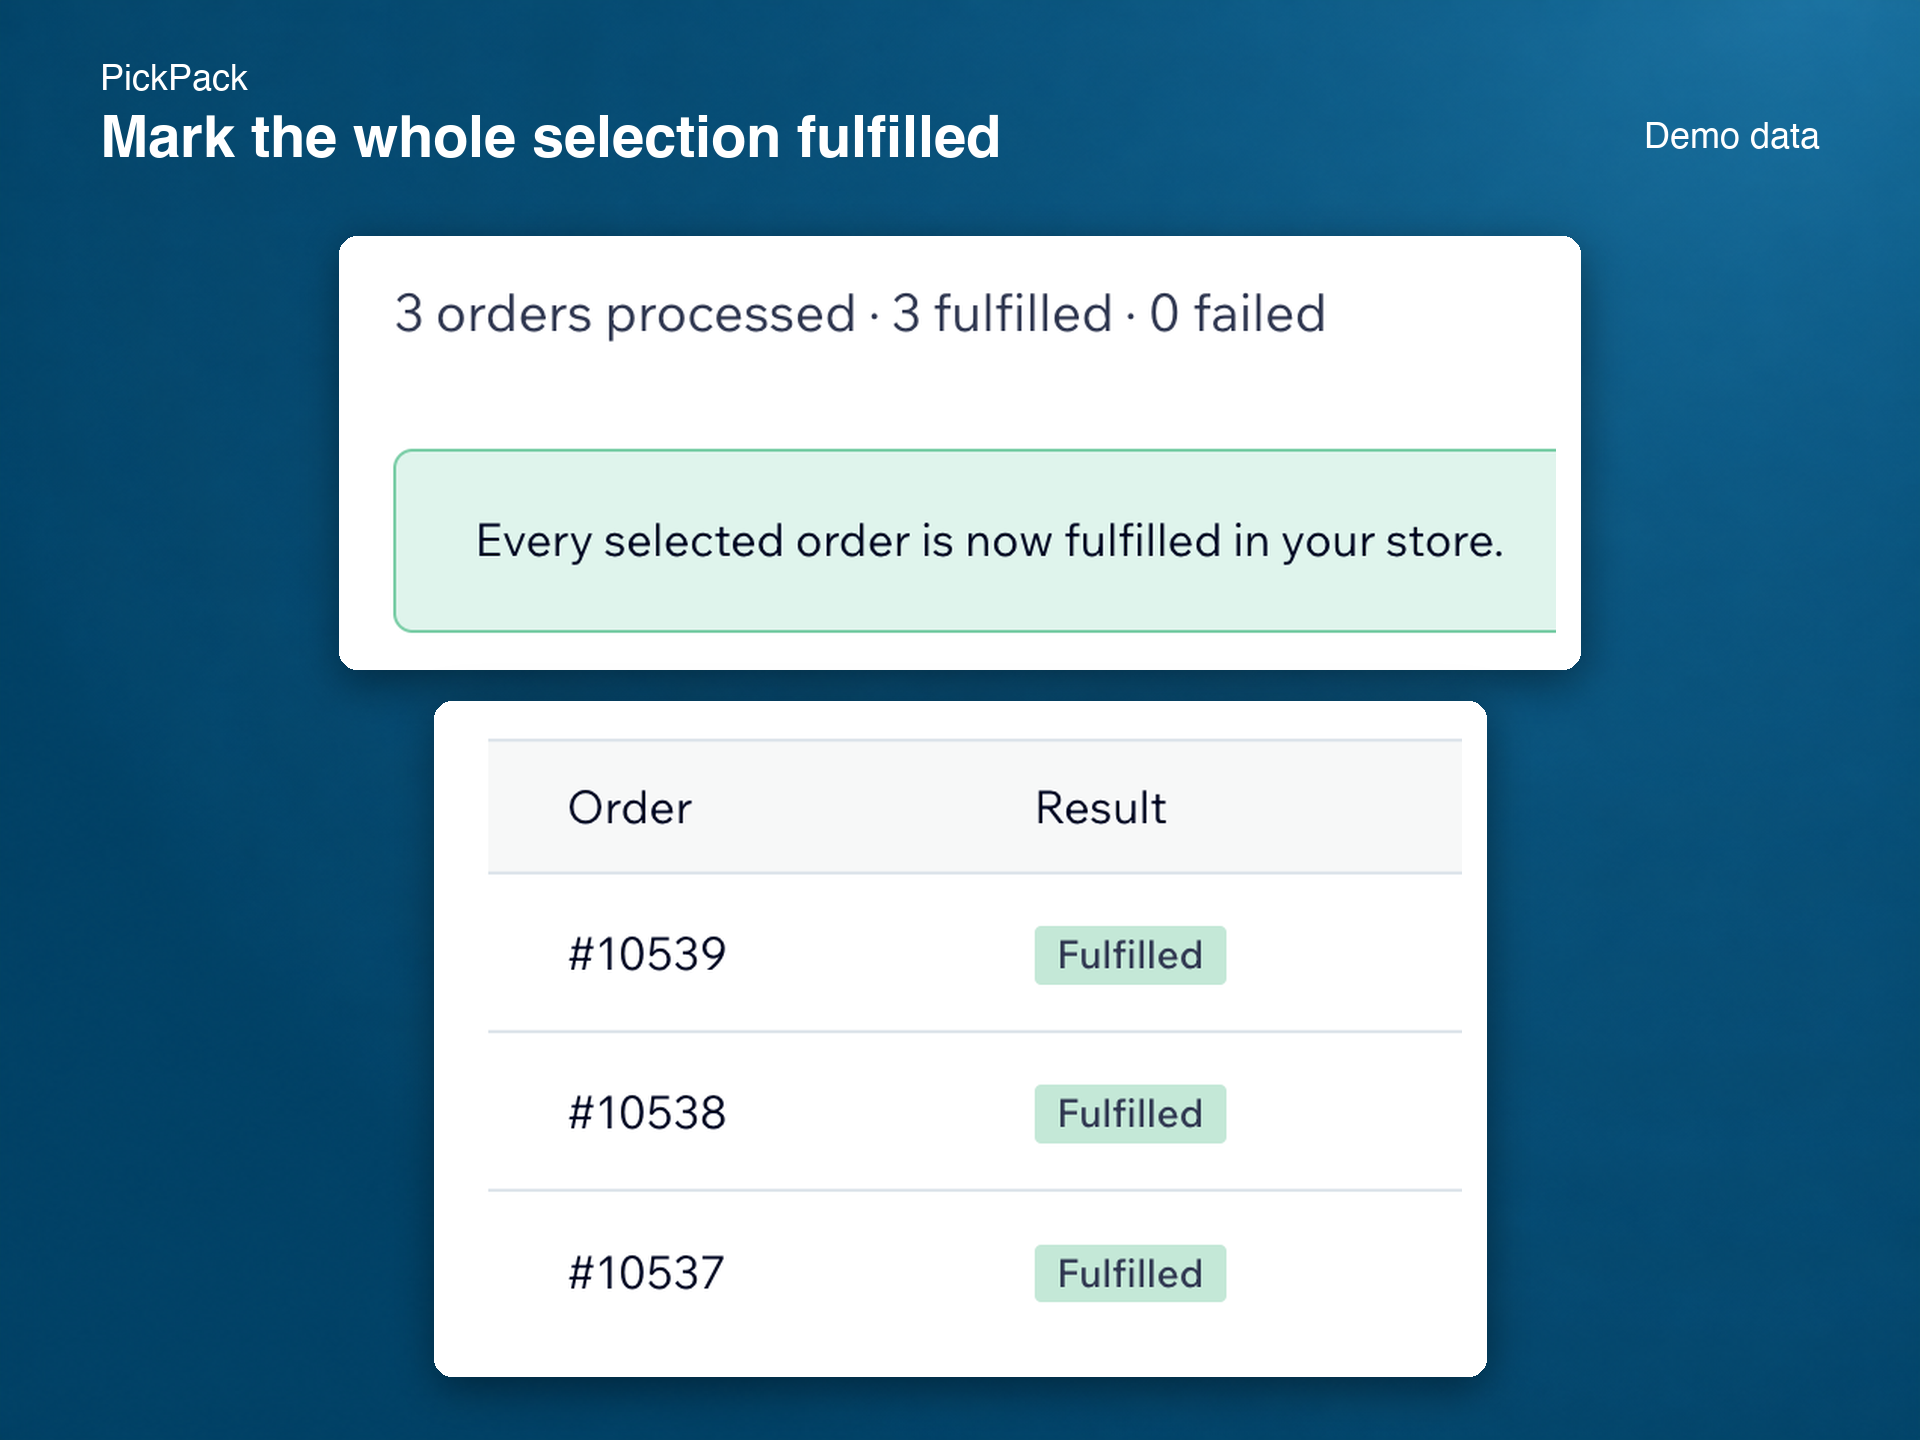
Task: Open order #10539
Action: [x=647, y=954]
